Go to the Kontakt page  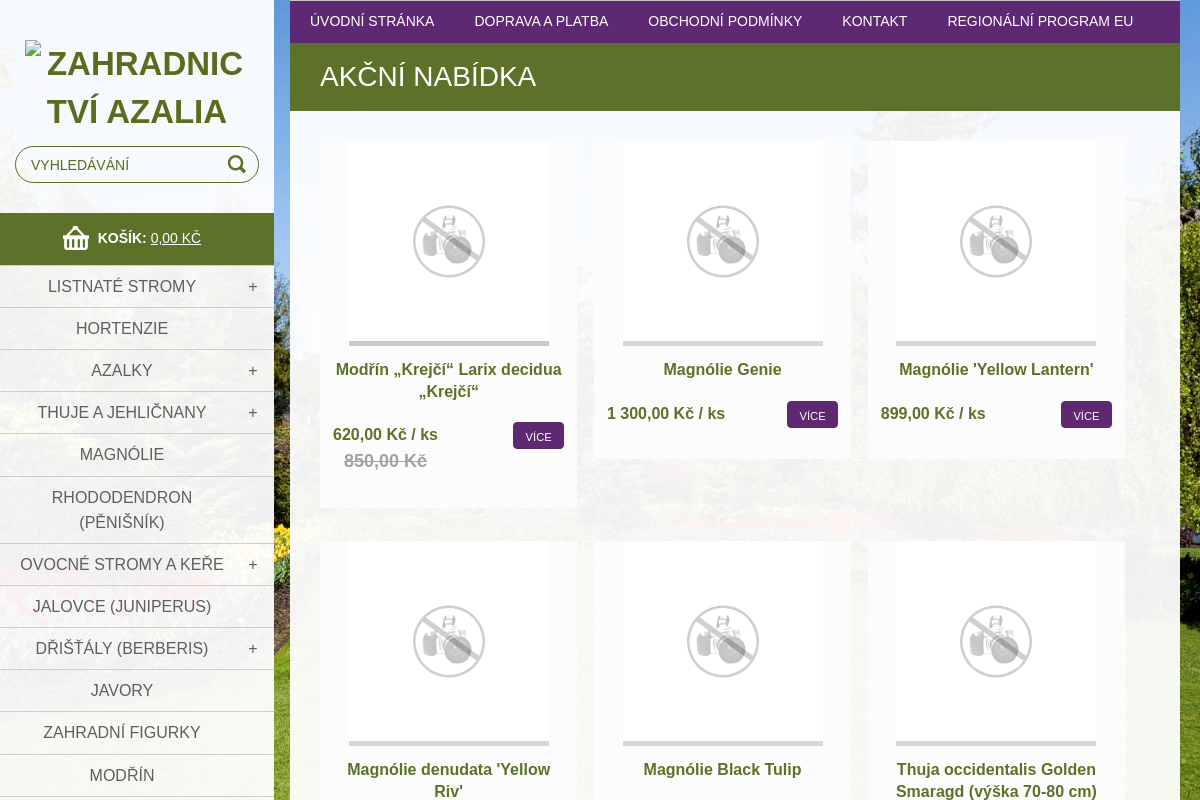874,21
